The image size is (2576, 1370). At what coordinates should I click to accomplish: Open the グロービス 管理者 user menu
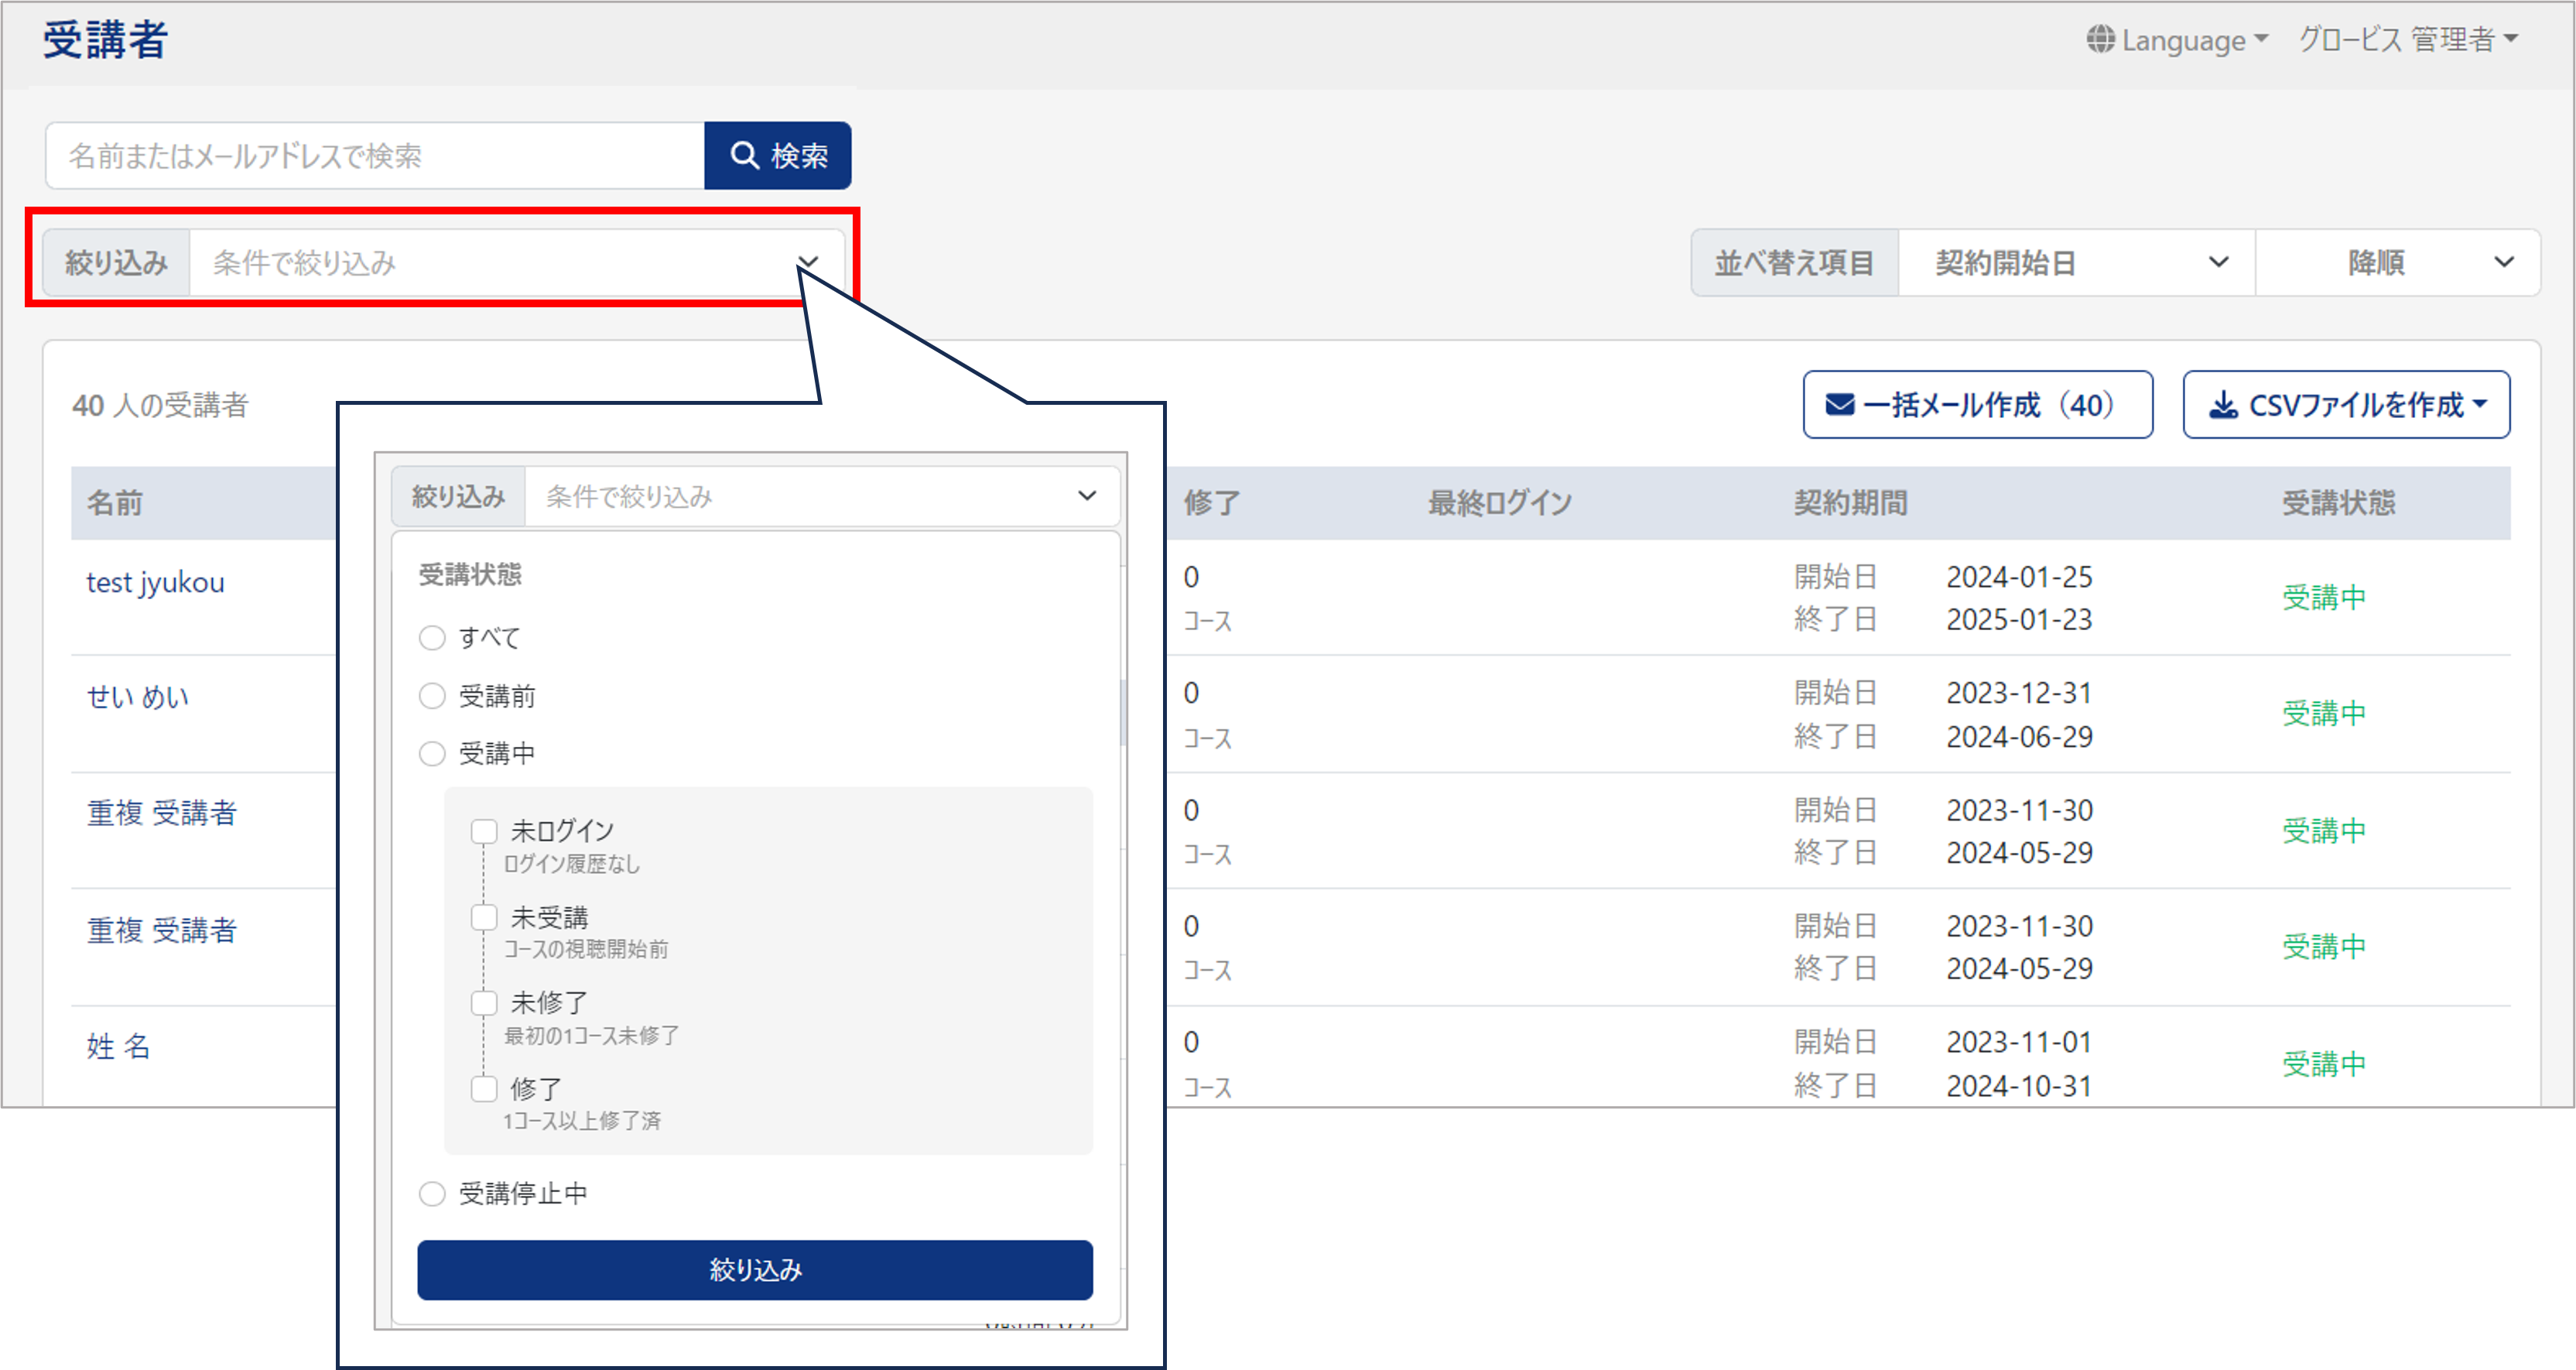(x=2409, y=40)
